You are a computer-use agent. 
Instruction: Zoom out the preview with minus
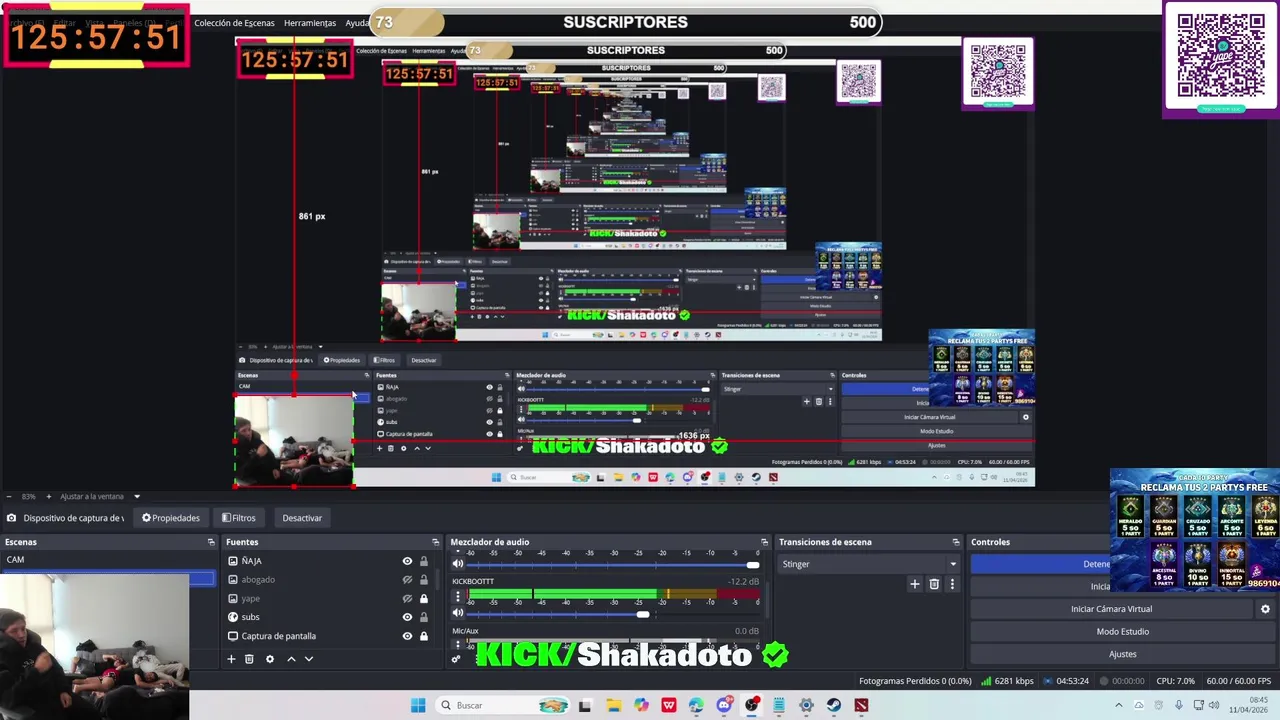[x=9, y=496]
